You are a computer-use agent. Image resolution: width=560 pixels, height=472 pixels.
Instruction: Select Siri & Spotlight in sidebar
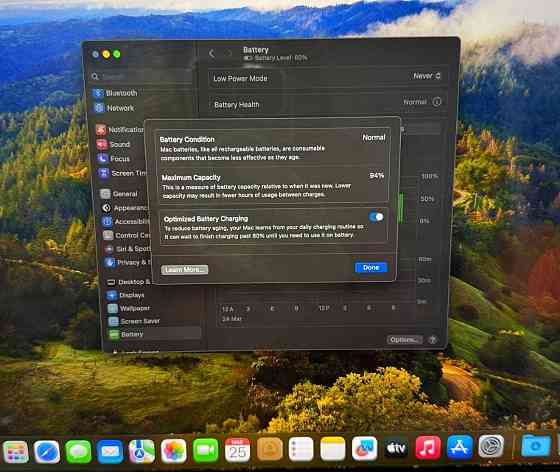tap(128, 249)
